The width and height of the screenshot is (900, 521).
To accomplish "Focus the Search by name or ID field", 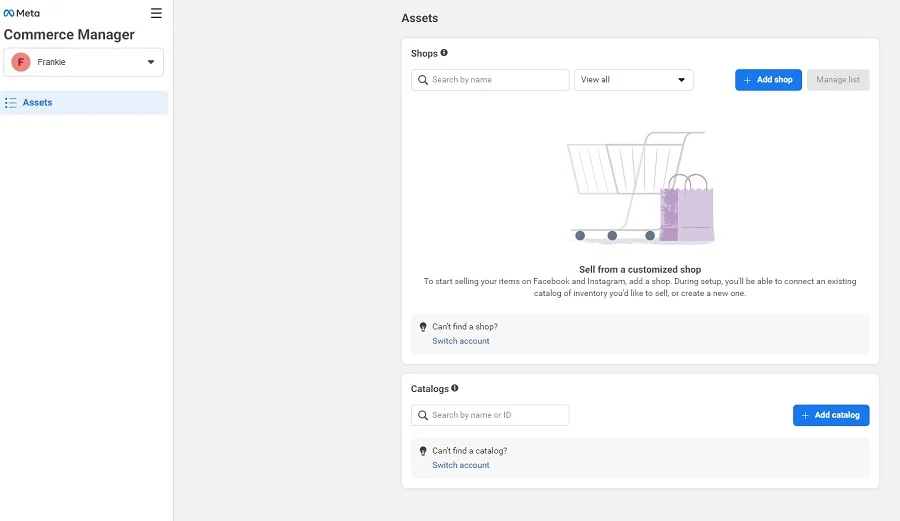I will 498,415.
